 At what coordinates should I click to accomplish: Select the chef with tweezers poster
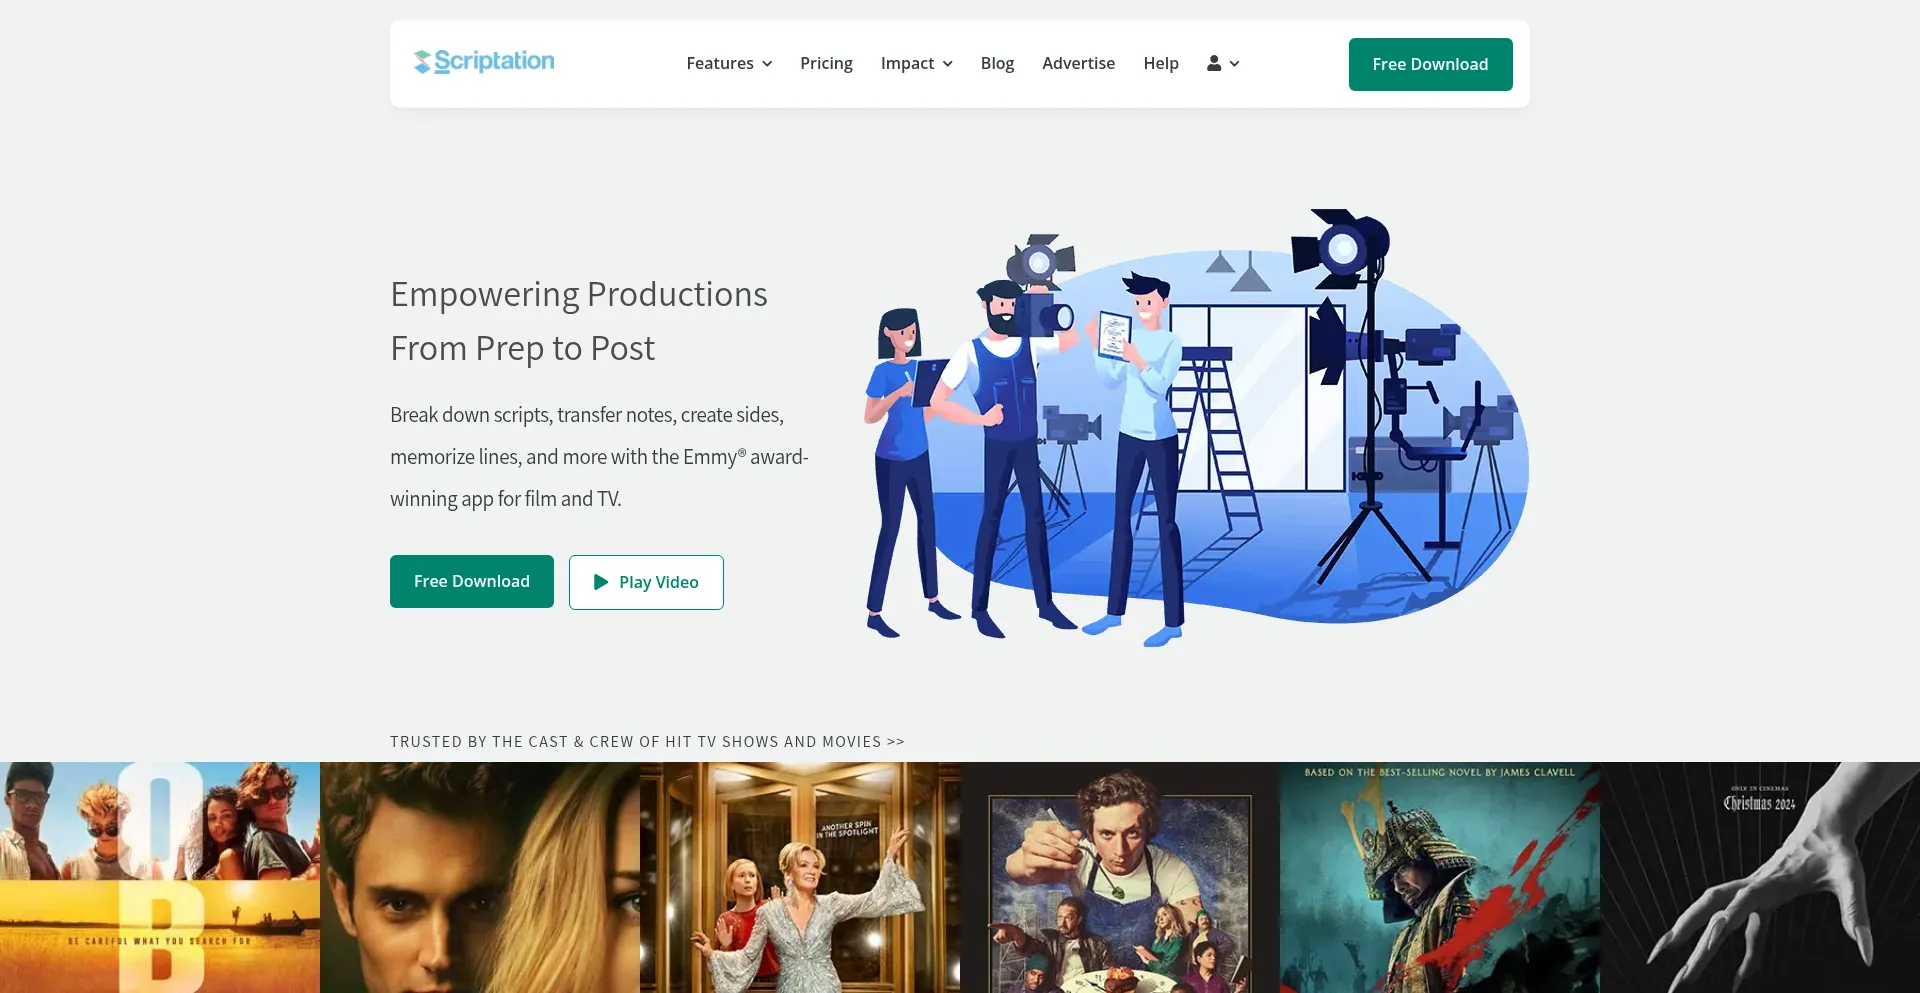[1120, 877]
